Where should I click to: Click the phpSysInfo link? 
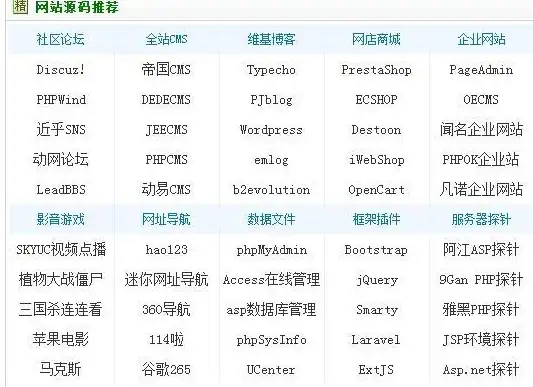coord(271,340)
